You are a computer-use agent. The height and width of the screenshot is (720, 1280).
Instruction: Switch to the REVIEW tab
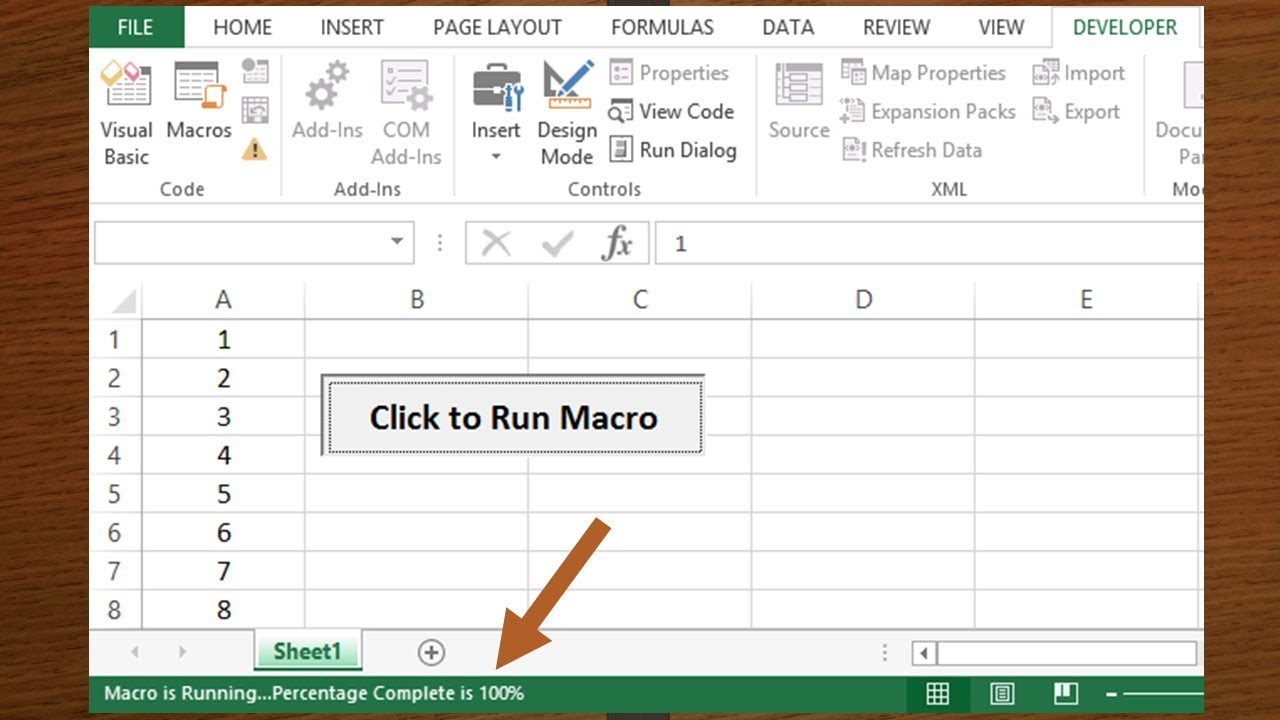(x=896, y=27)
